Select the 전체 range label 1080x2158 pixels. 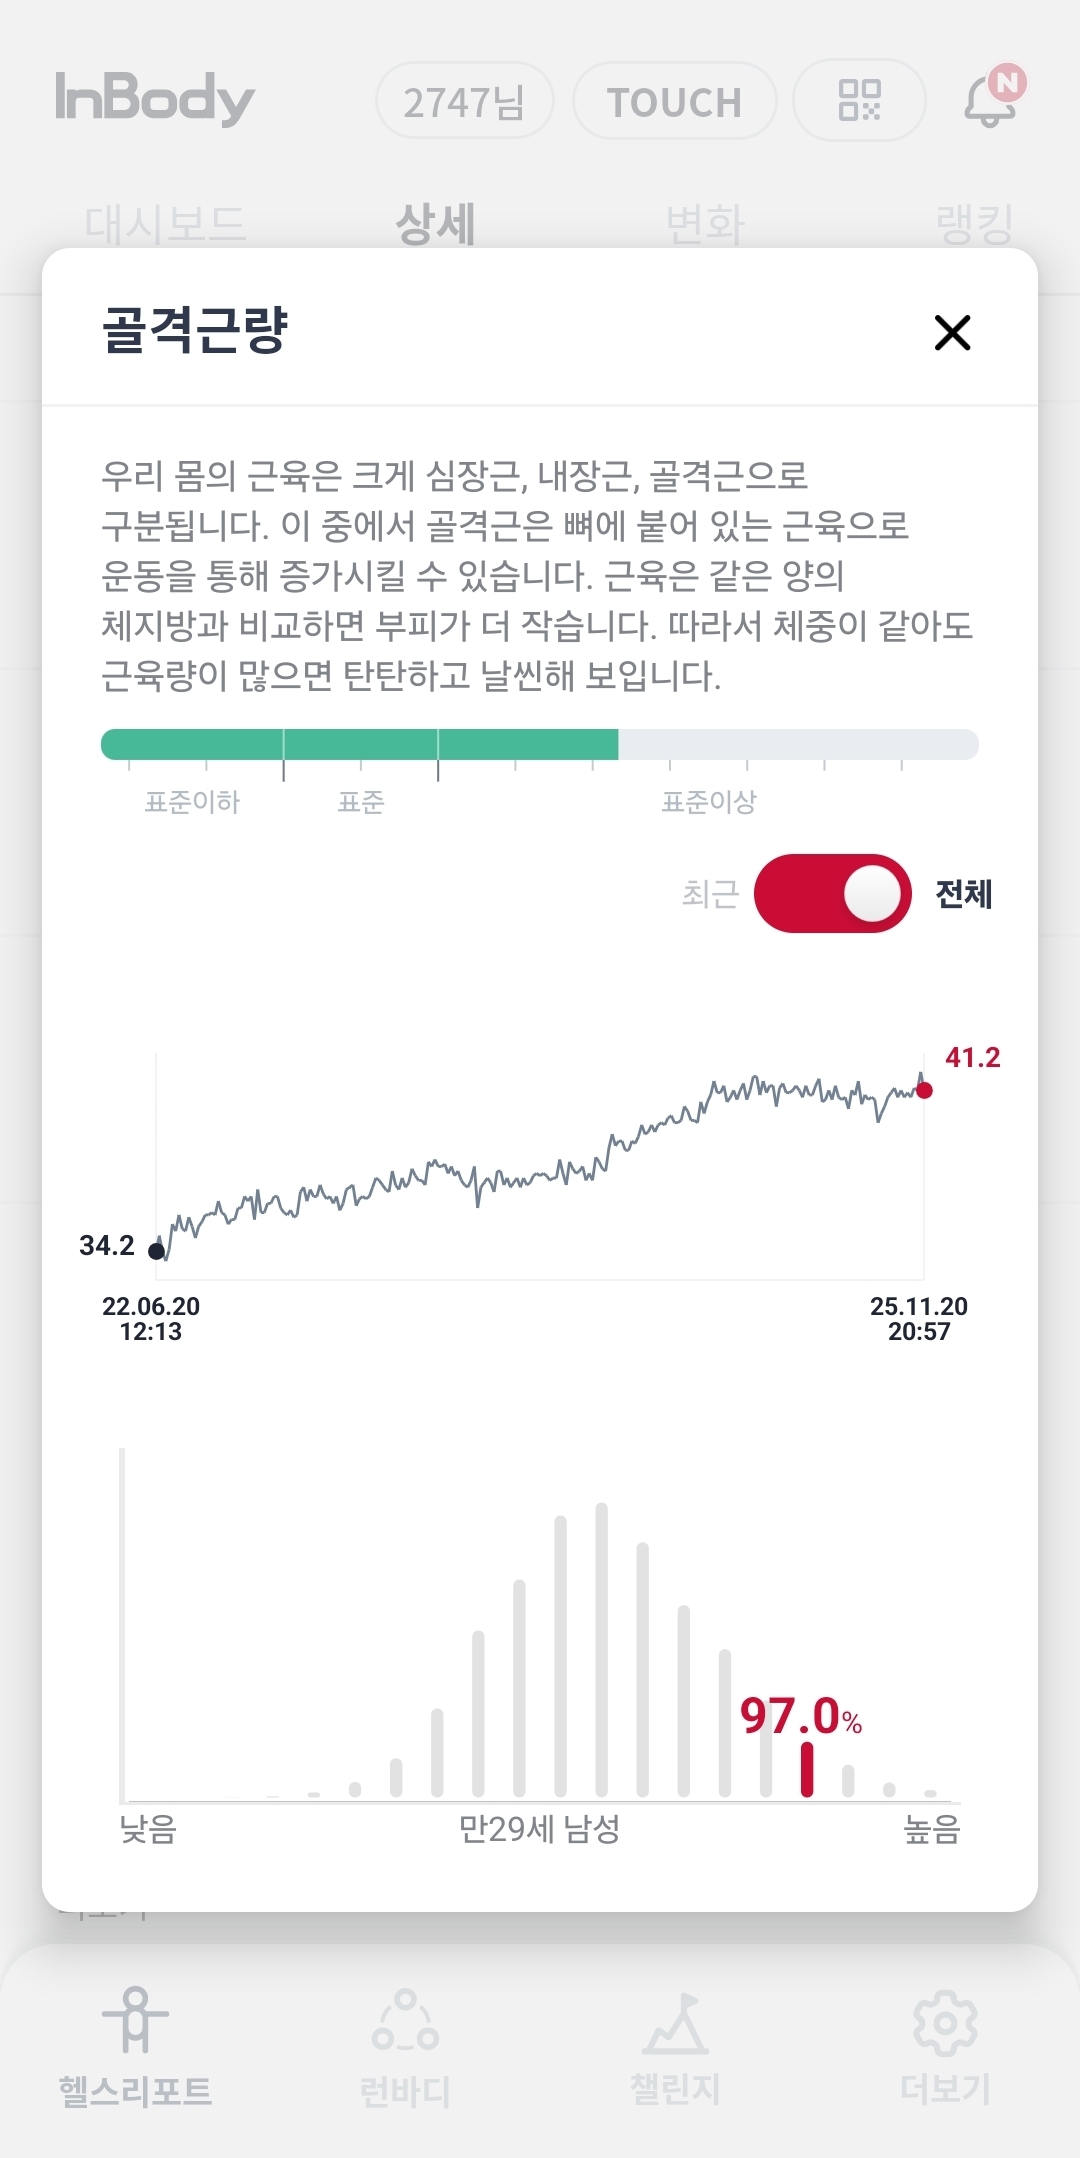click(x=963, y=893)
